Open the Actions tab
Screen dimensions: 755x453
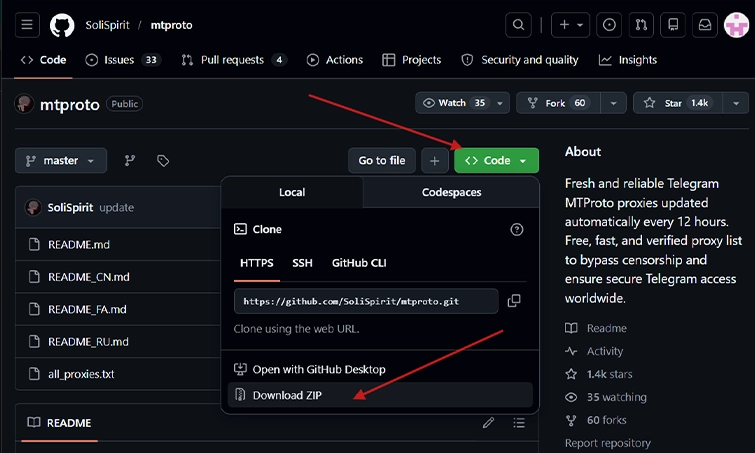coord(335,60)
